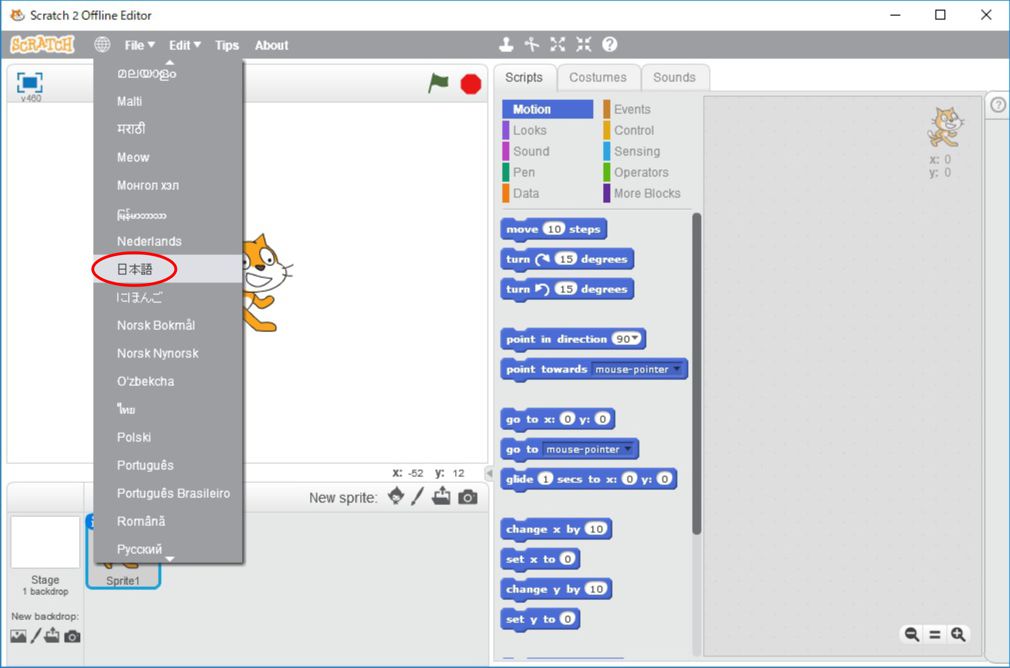
Task: Switch to the Costumes tab
Action: (x=598, y=77)
